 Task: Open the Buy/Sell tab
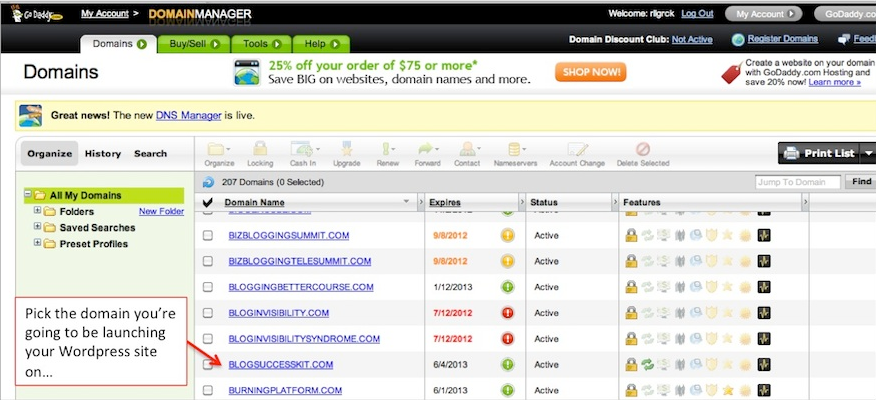[193, 44]
